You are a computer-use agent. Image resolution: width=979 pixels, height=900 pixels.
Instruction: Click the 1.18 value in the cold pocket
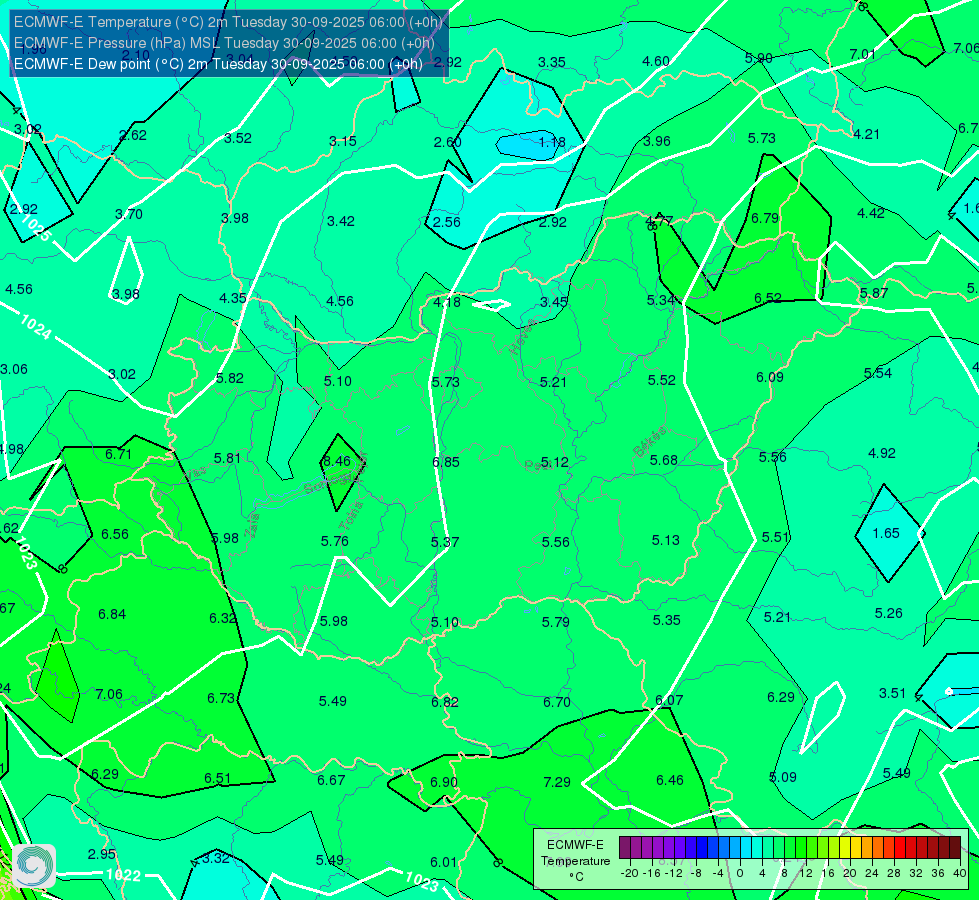pos(552,142)
